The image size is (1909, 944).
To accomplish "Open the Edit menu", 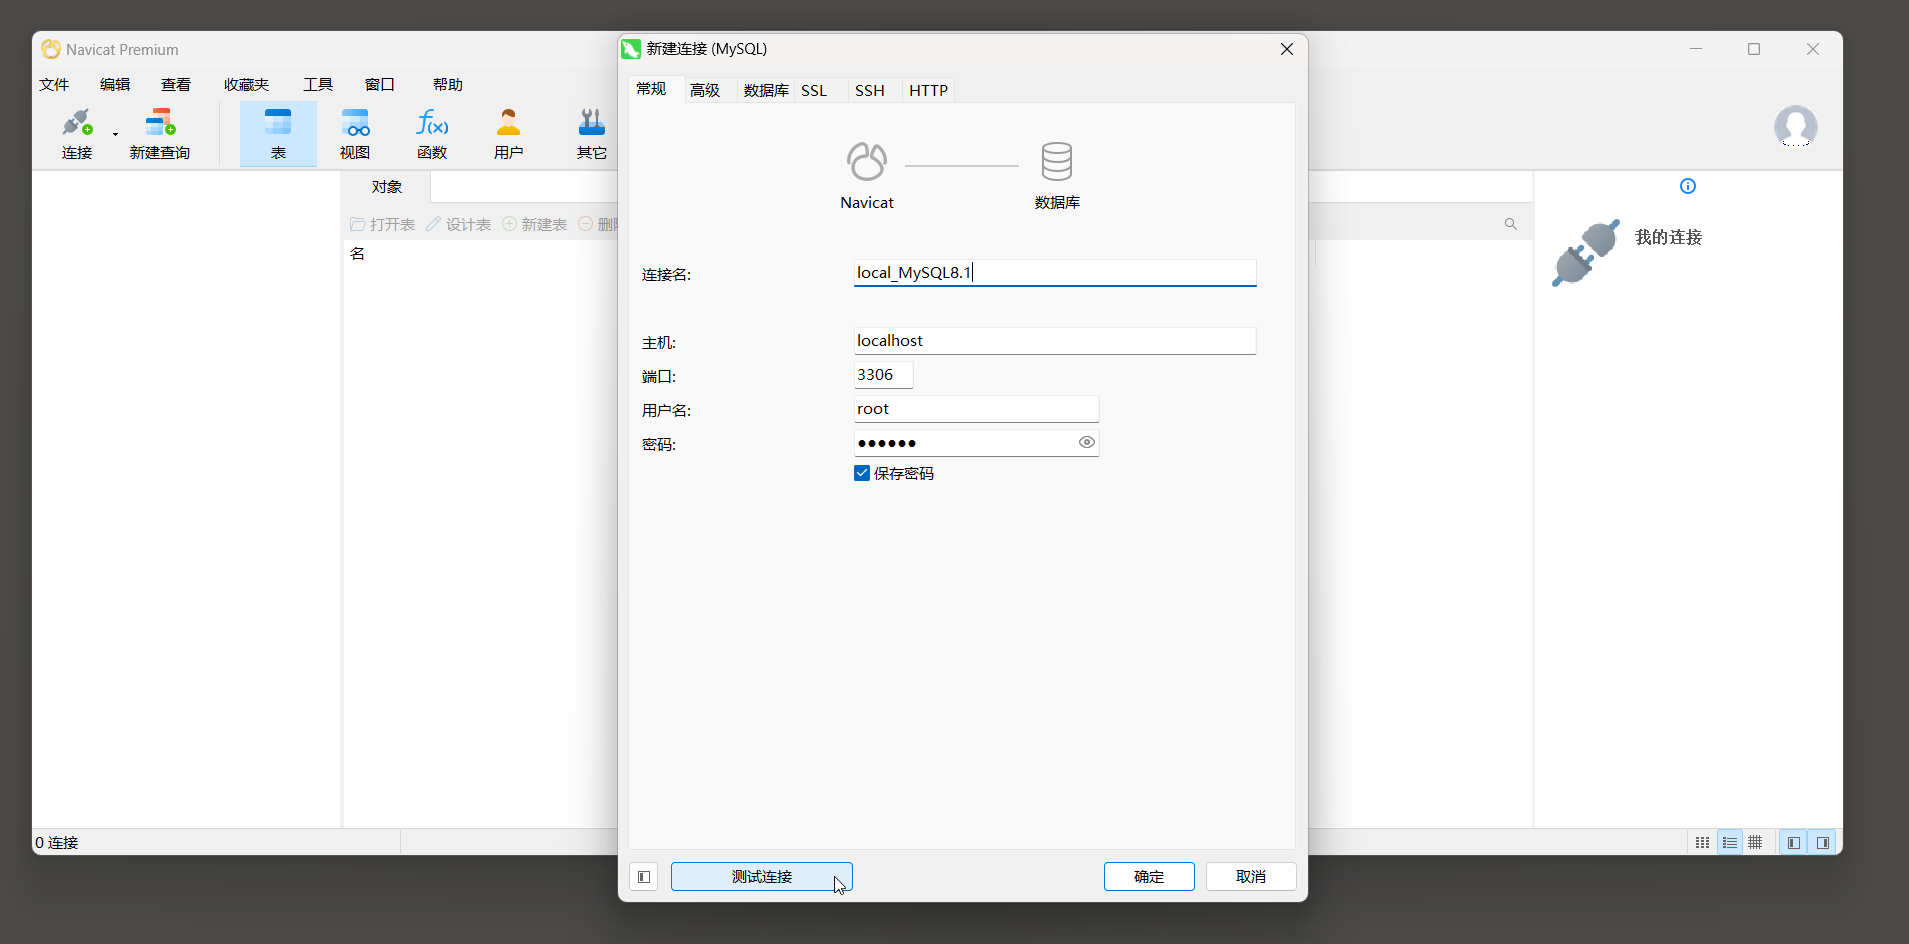I will (115, 85).
